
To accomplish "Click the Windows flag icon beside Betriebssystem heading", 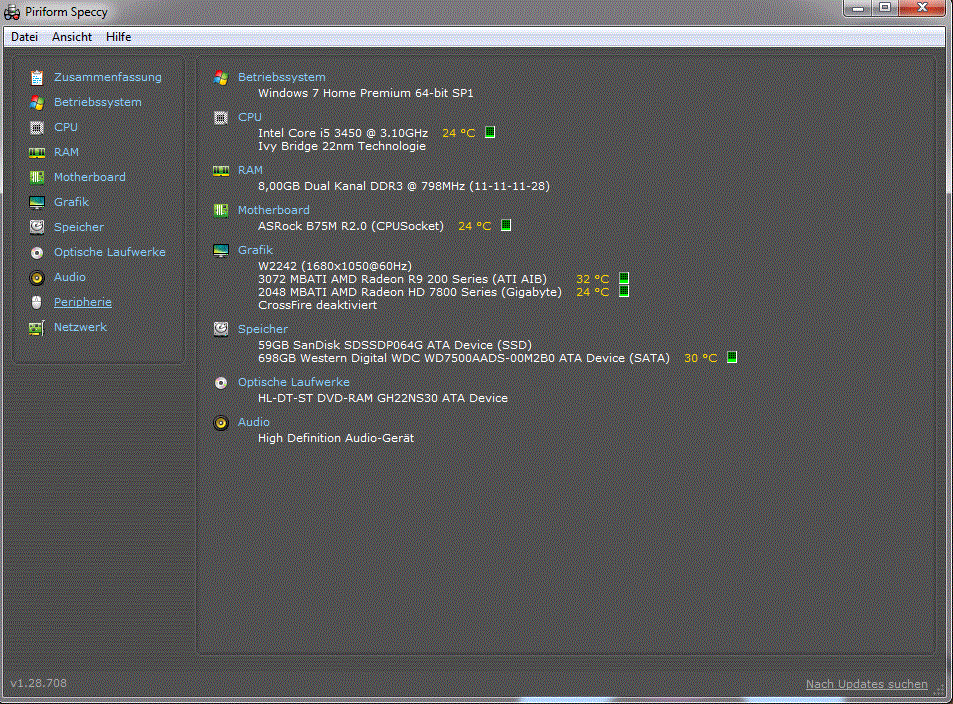I will click(x=221, y=78).
